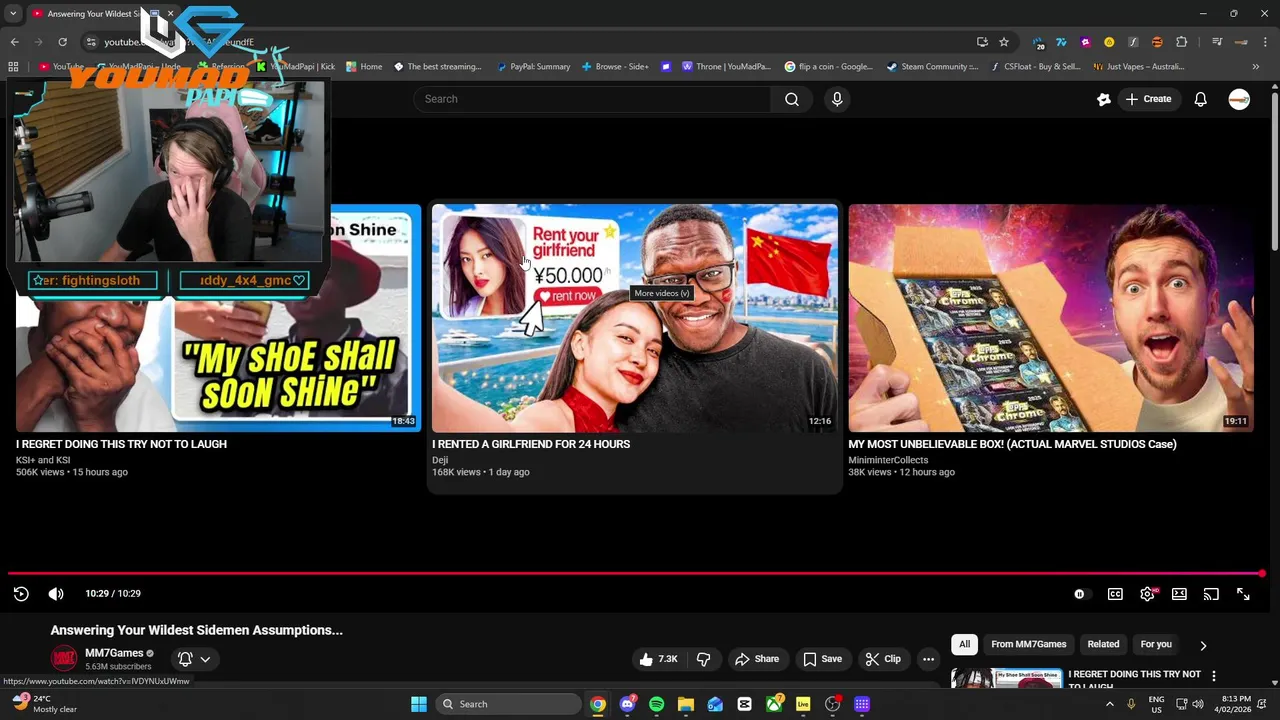
Task: Open 'Steam Community' bookmark
Action: point(932,67)
